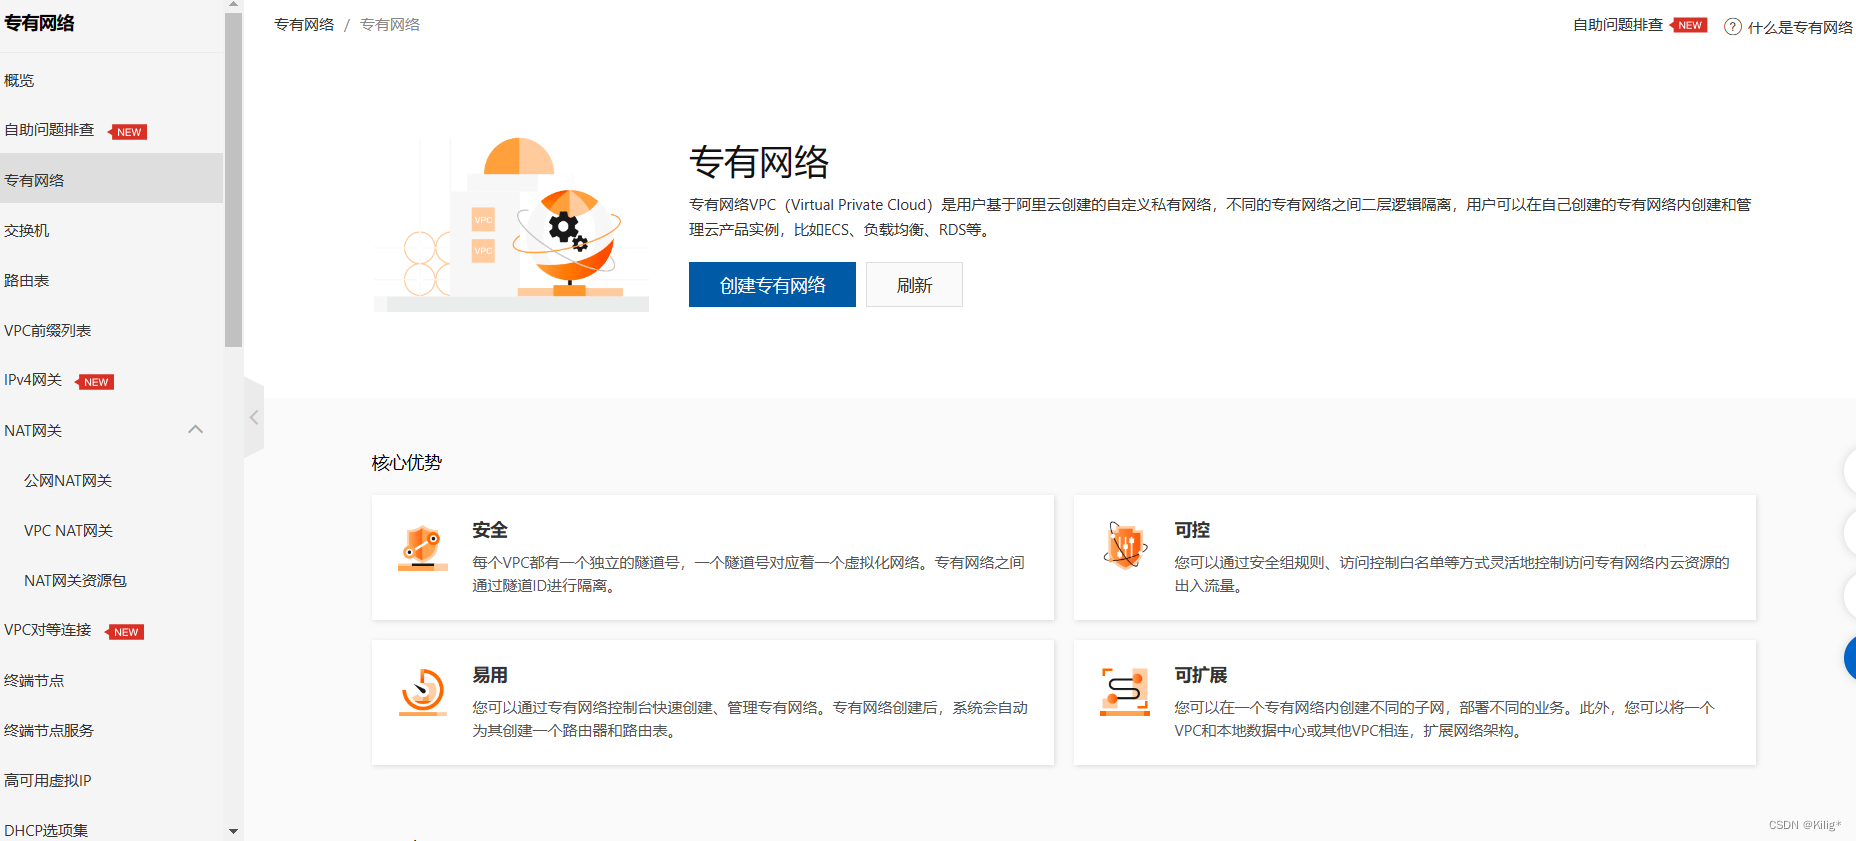Viewport: 1856px width, 841px height.
Task: Click the 安全 card title
Action: [490, 530]
